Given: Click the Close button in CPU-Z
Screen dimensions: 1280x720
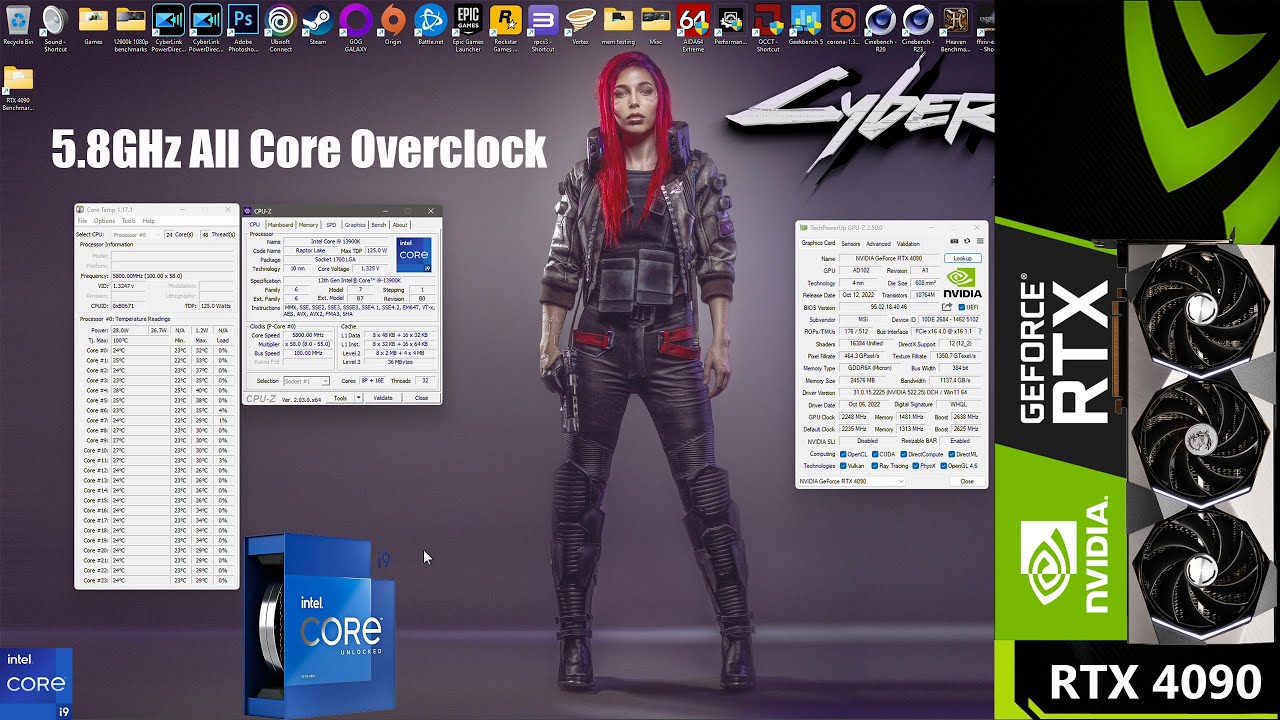Looking at the screenshot, I should [421, 398].
